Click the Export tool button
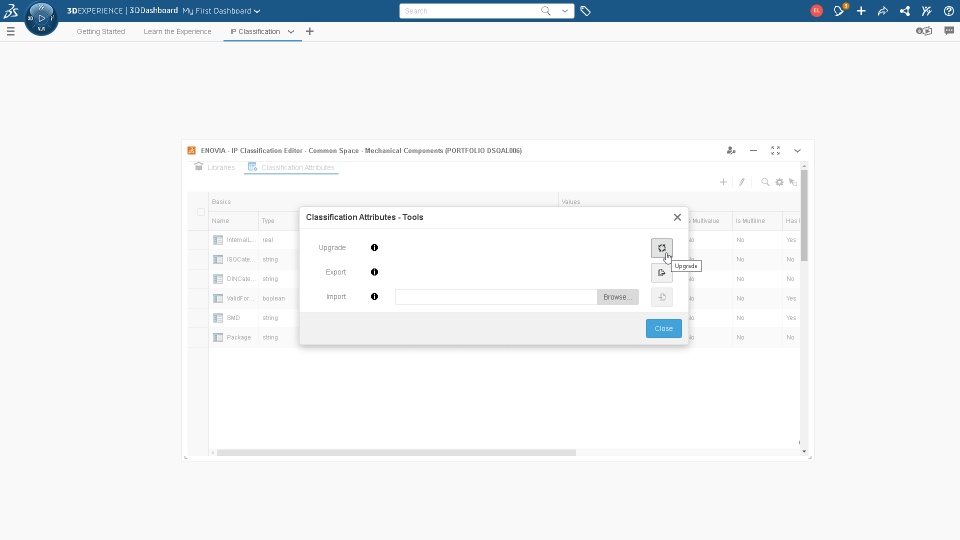 pos(661,272)
